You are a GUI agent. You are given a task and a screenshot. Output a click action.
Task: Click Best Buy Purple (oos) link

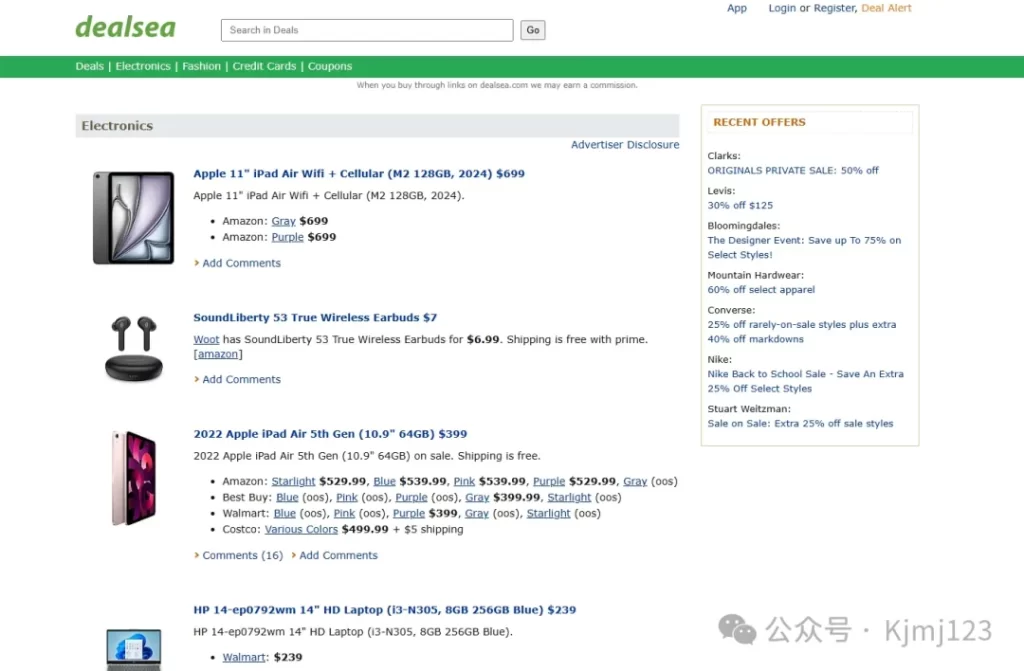(411, 497)
